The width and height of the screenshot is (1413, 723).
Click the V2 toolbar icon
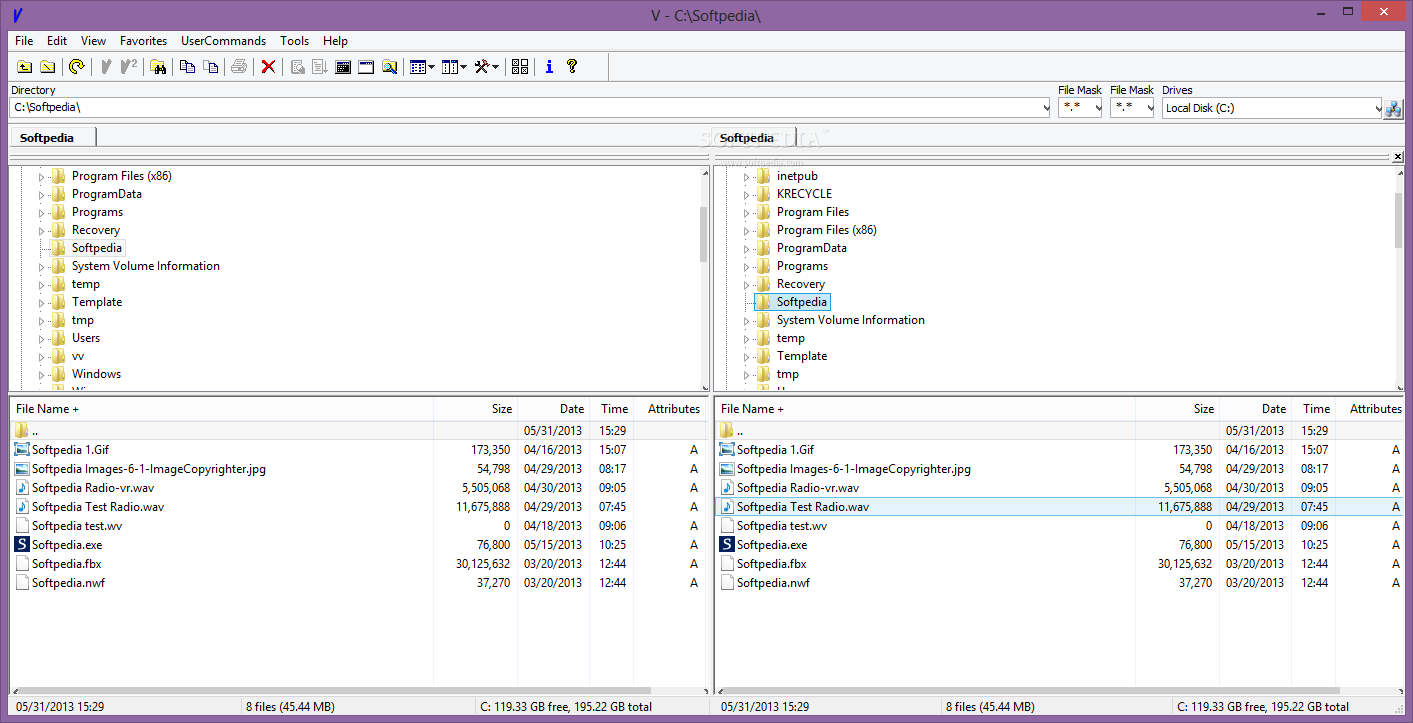[x=128, y=67]
